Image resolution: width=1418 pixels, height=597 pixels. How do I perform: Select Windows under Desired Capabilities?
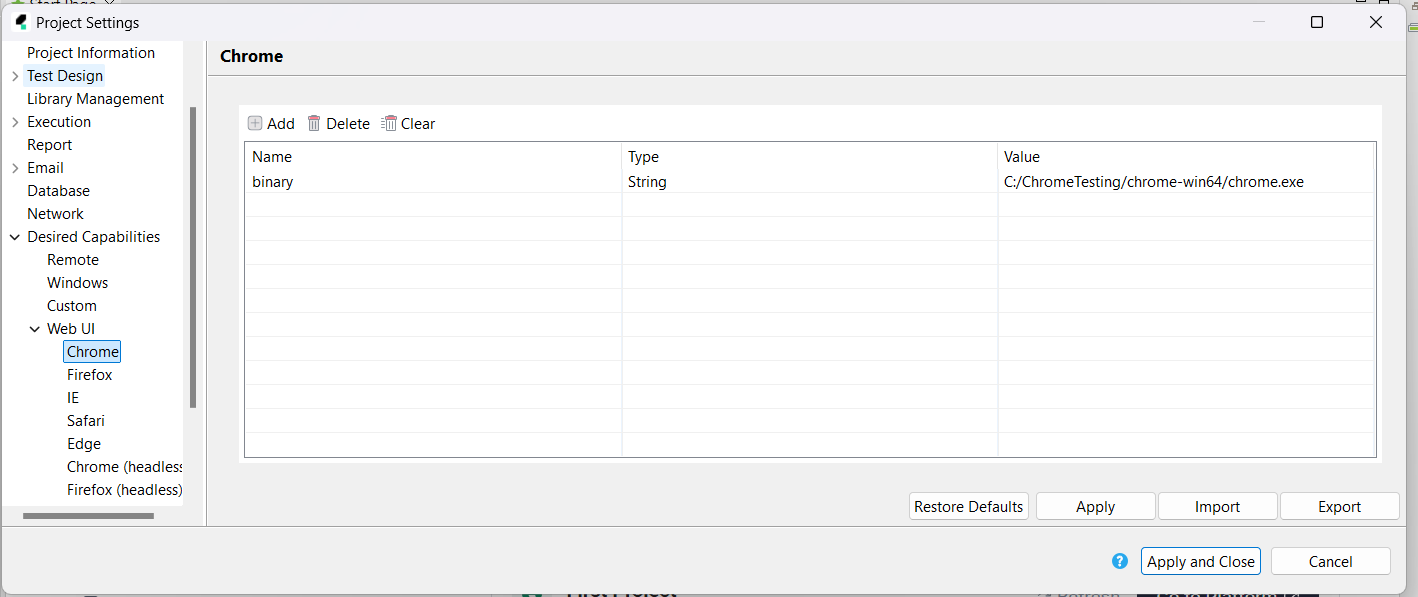coord(77,283)
